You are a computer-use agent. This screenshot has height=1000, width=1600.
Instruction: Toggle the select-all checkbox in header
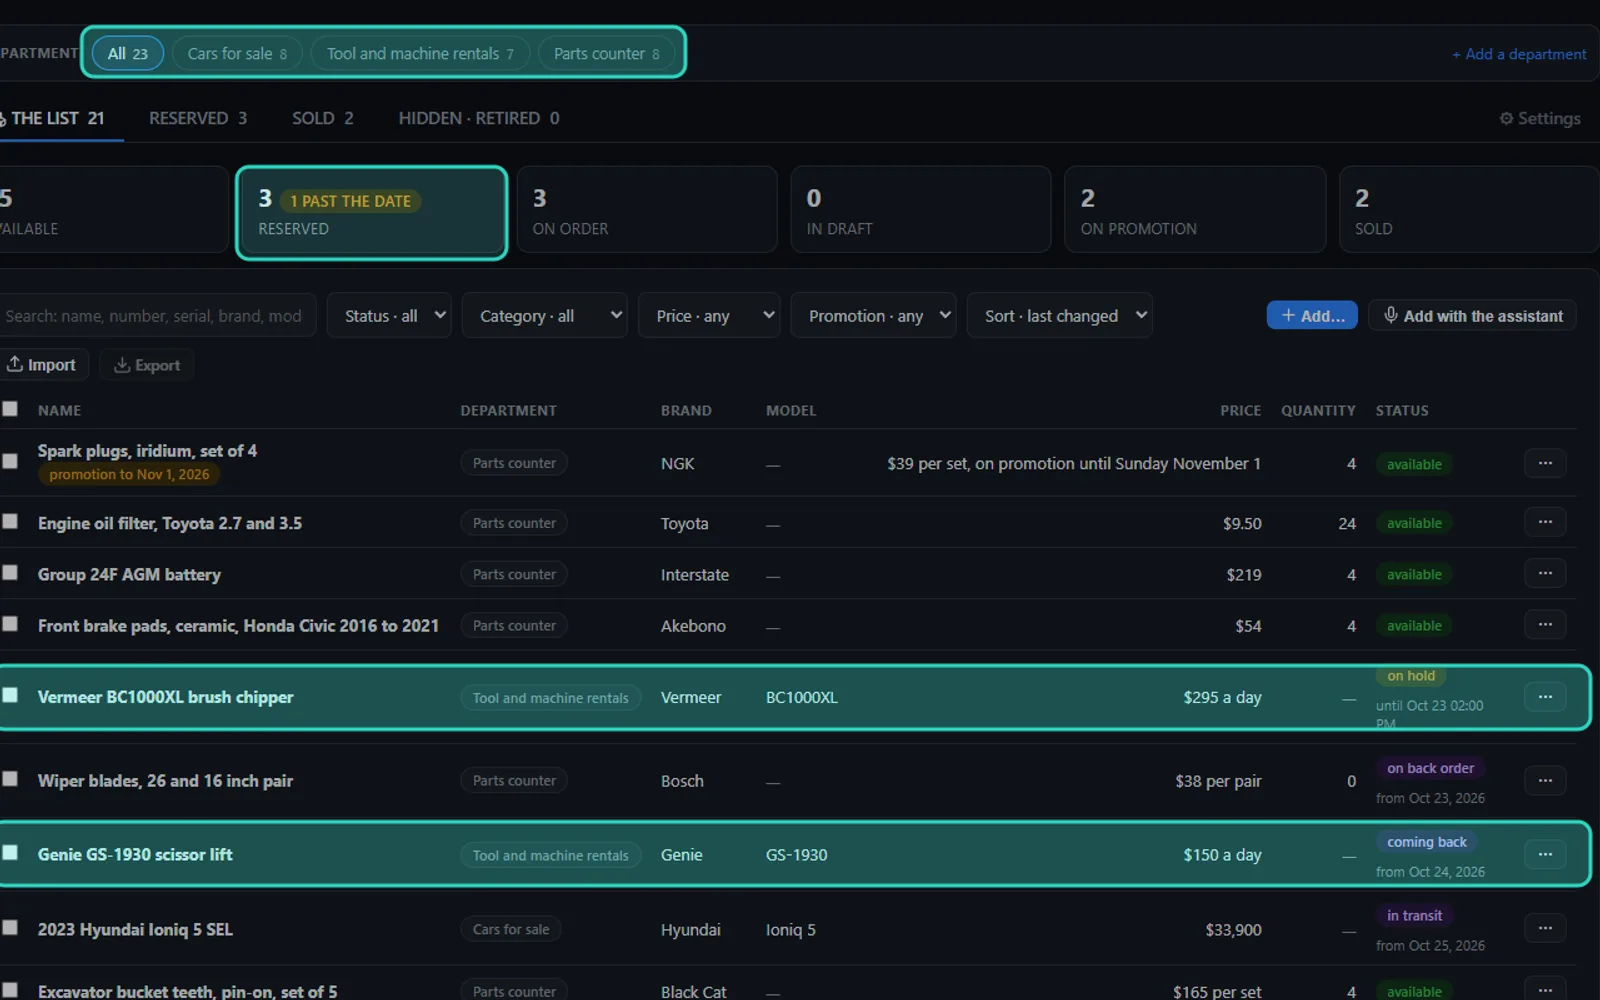coord(10,408)
